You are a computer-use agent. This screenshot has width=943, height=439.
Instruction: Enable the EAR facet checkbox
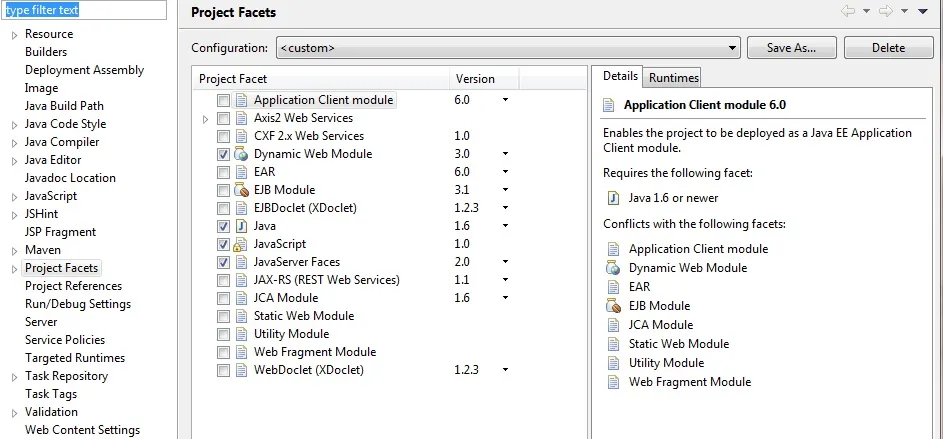click(x=223, y=172)
